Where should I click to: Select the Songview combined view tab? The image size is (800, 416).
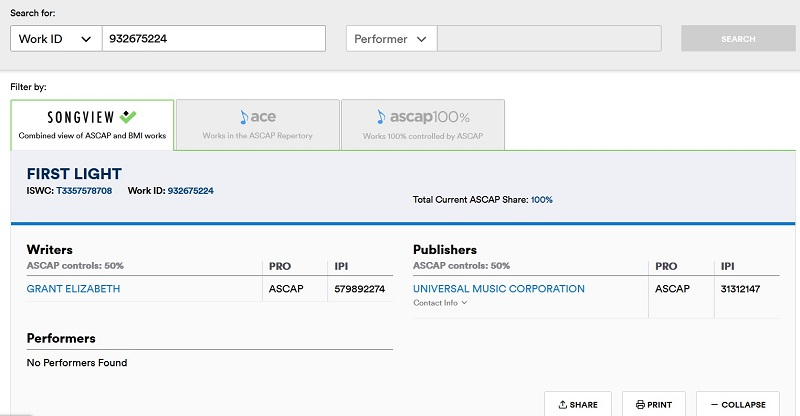pos(92,124)
